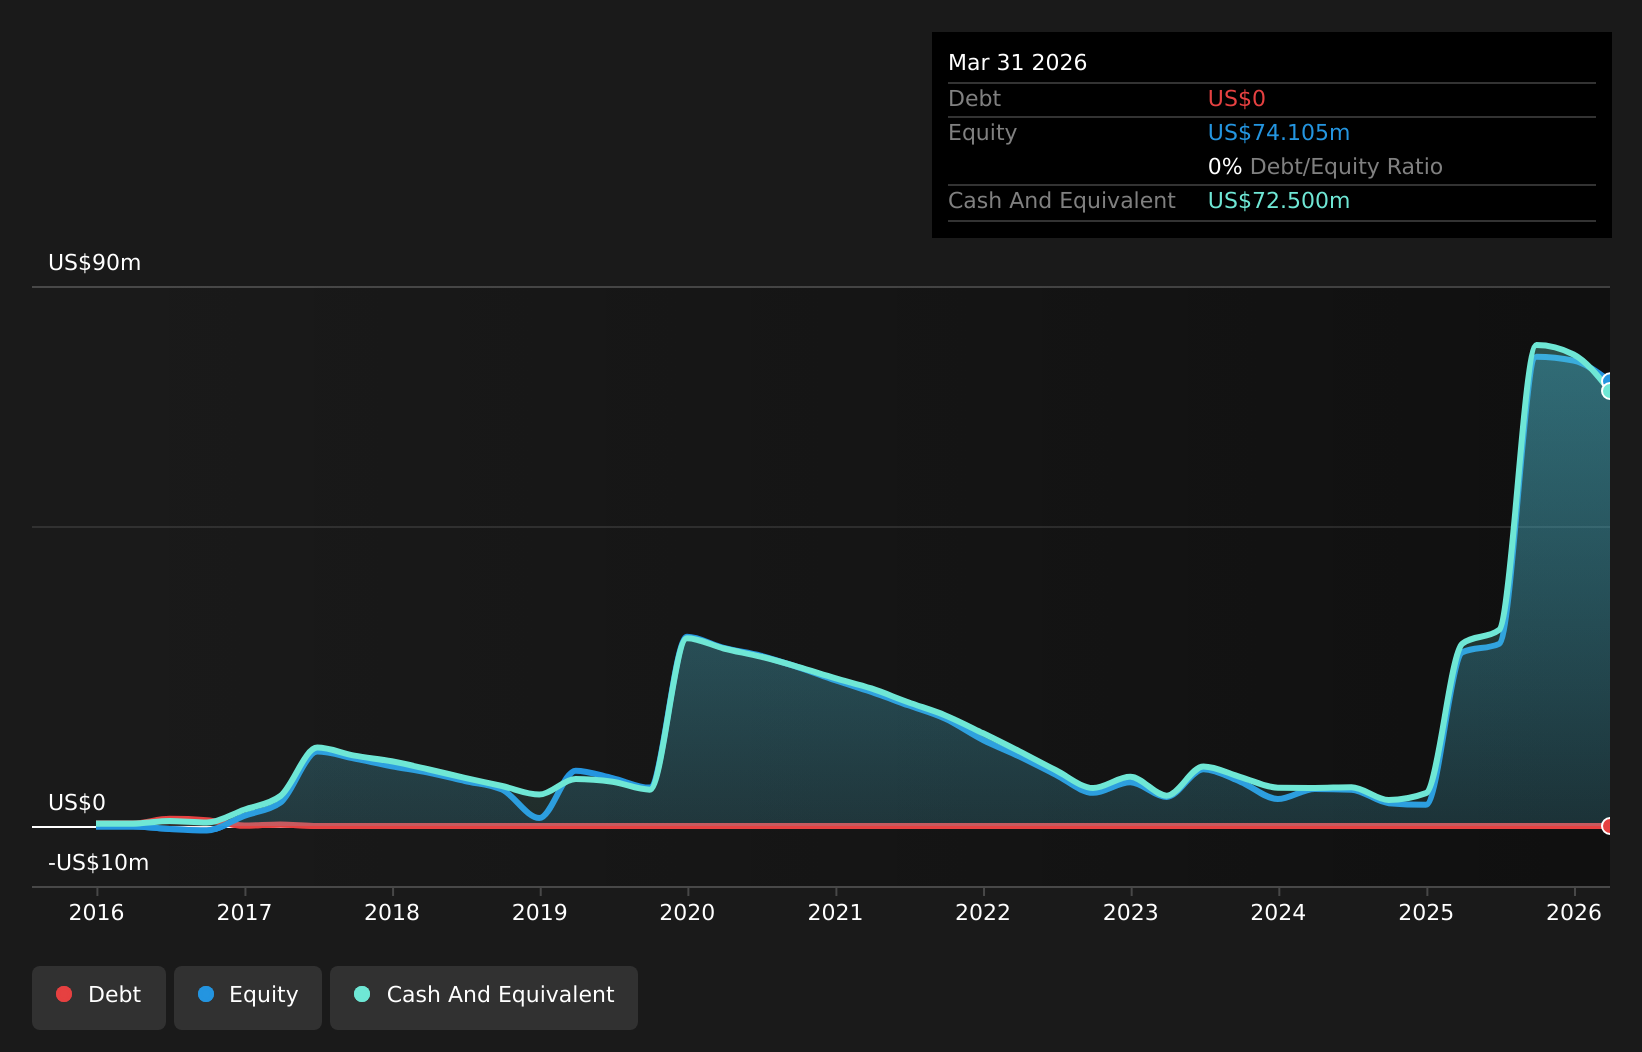Click the 2026 x-axis label

click(x=1574, y=913)
